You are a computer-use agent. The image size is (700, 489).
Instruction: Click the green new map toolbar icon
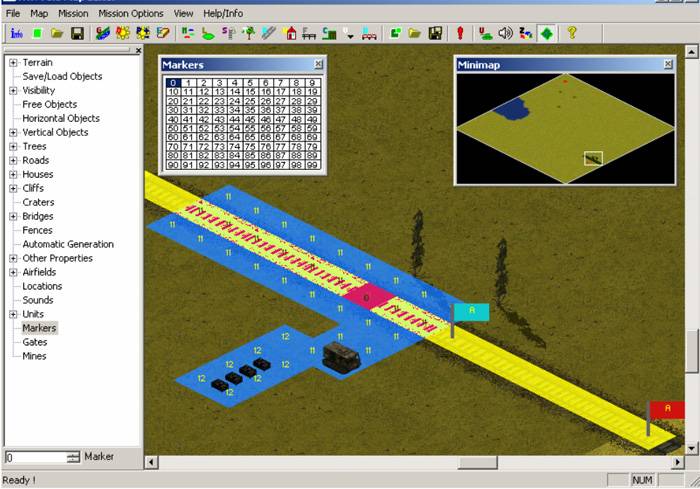37,33
